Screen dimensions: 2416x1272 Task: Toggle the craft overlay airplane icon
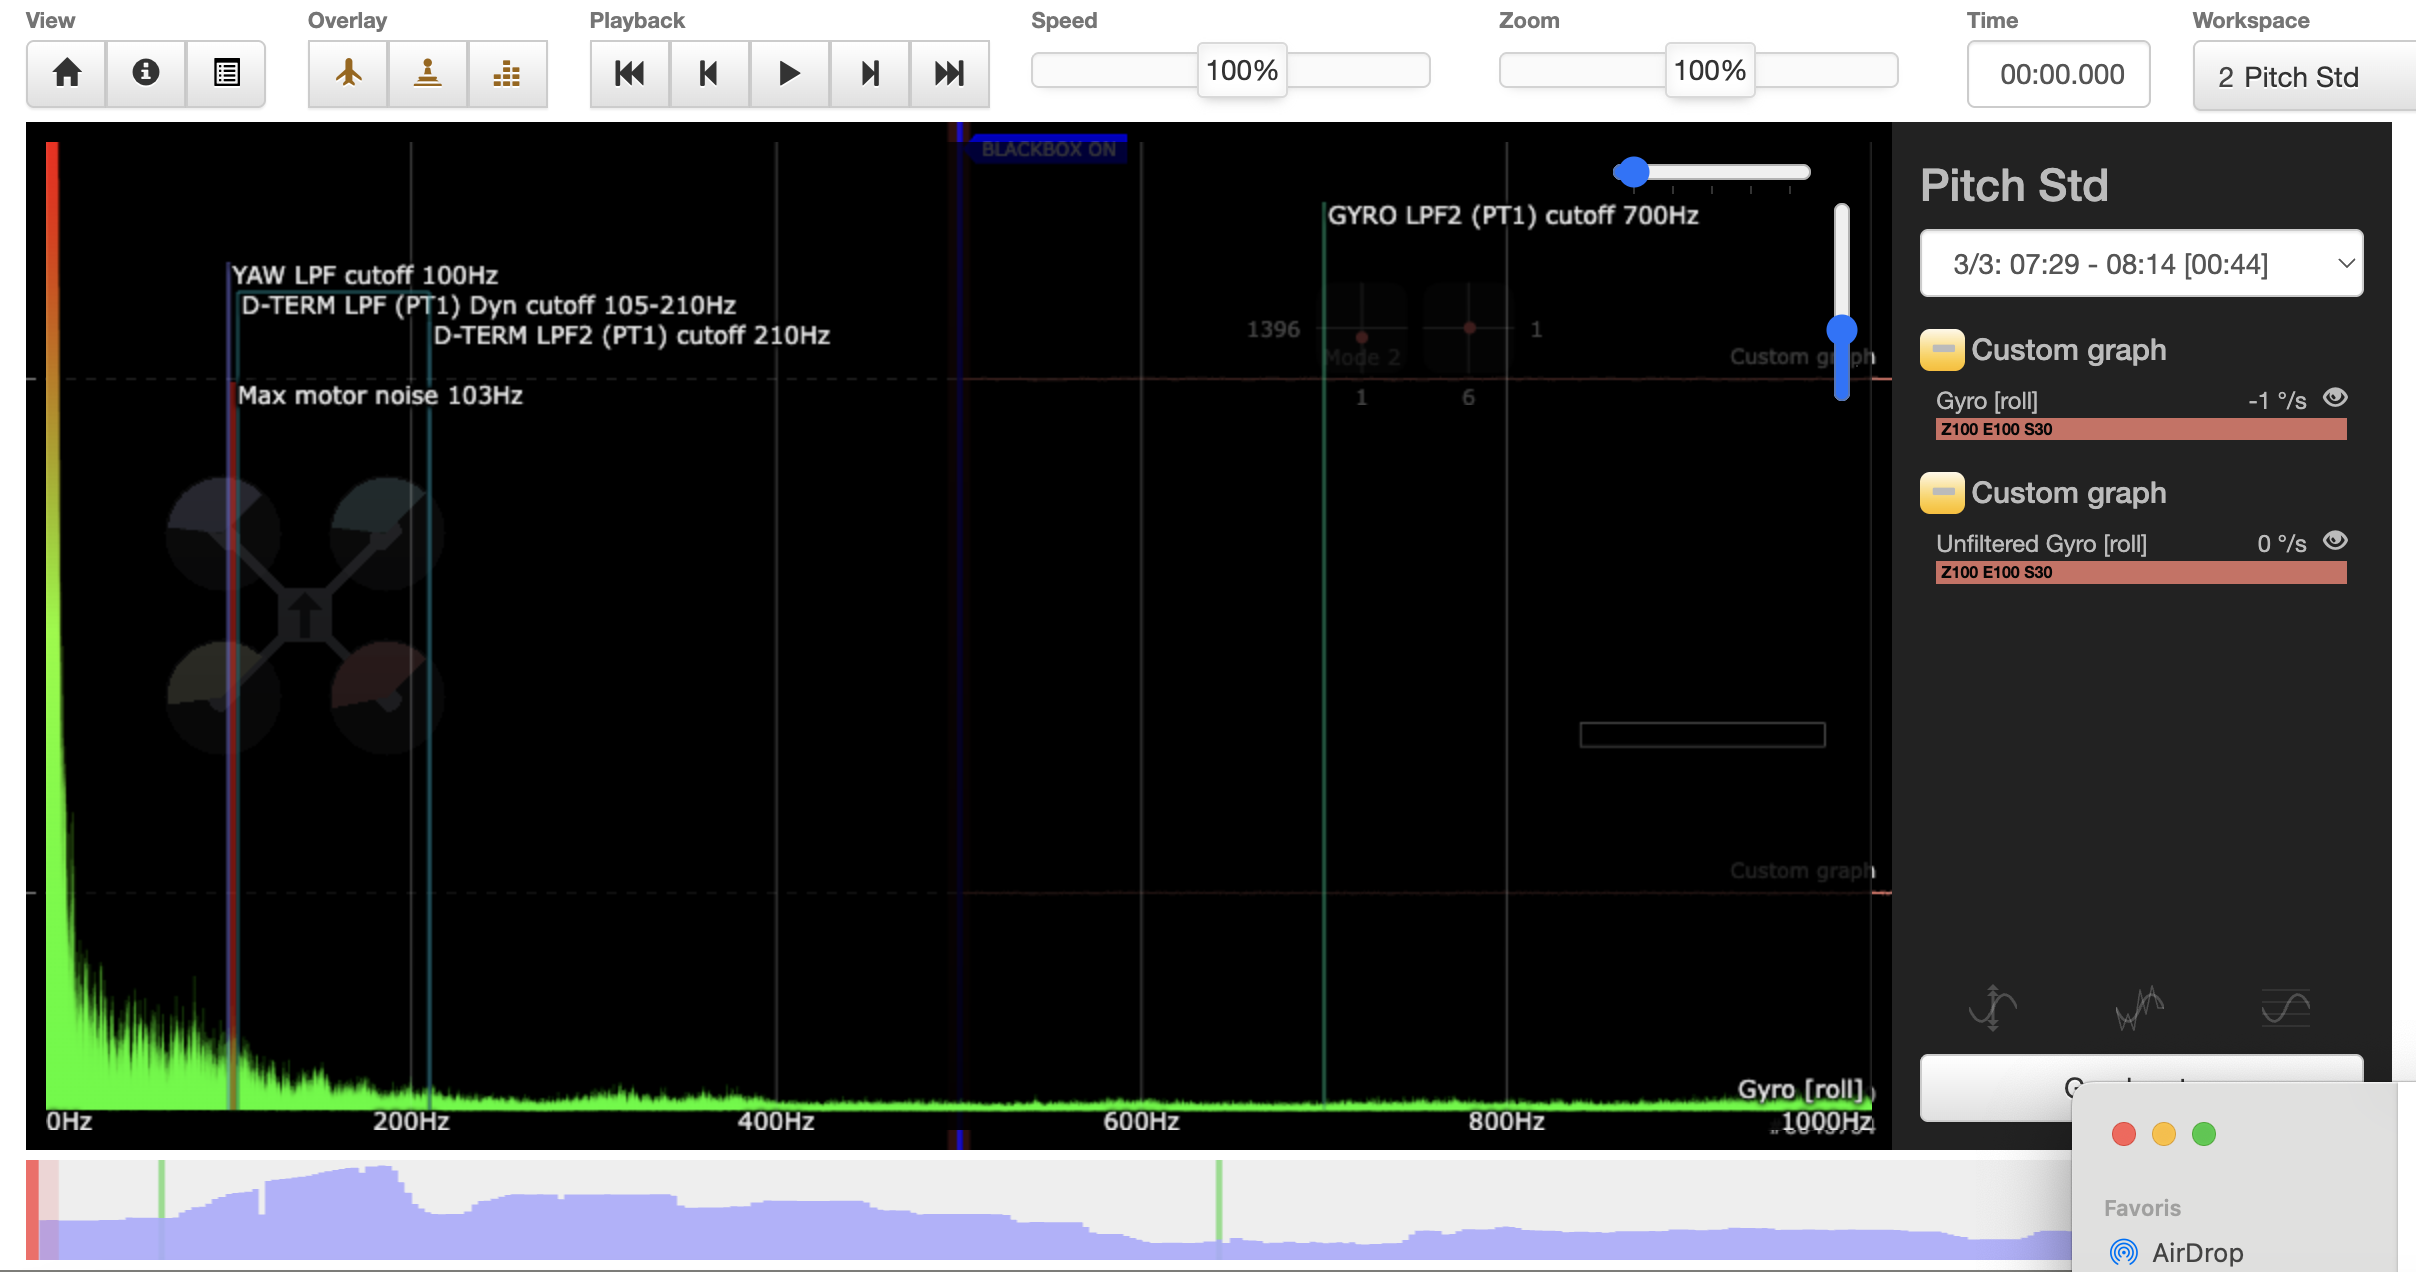click(x=348, y=73)
